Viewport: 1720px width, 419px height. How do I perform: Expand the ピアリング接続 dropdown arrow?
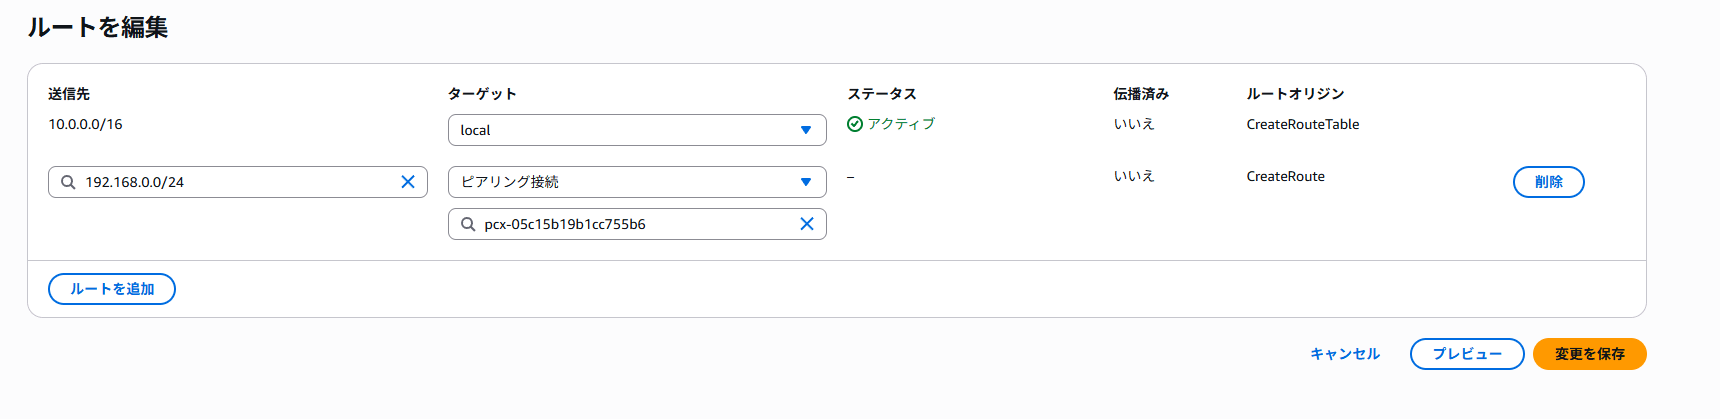(806, 182)
